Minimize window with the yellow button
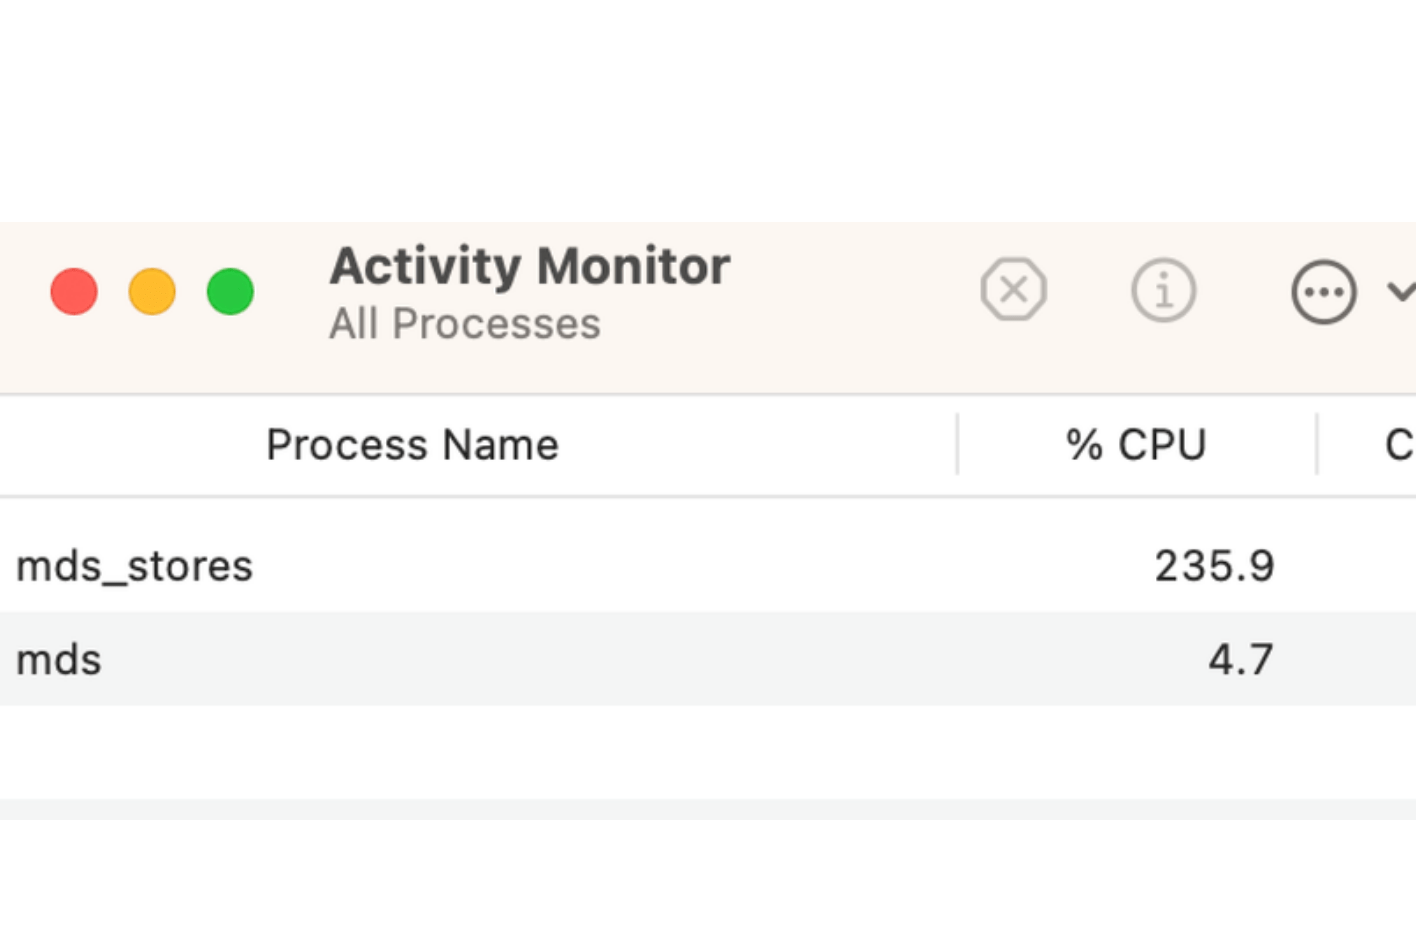1416x945 pixels. [x=152, y=292]
